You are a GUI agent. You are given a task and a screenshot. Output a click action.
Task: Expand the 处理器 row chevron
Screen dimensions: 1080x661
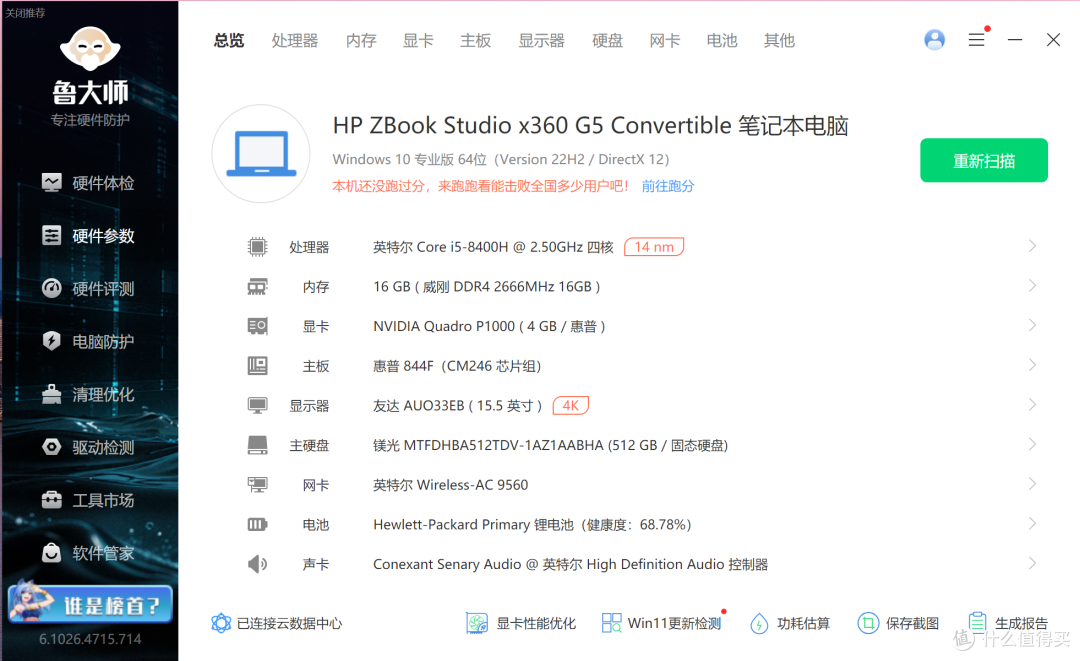point(1032,246)
